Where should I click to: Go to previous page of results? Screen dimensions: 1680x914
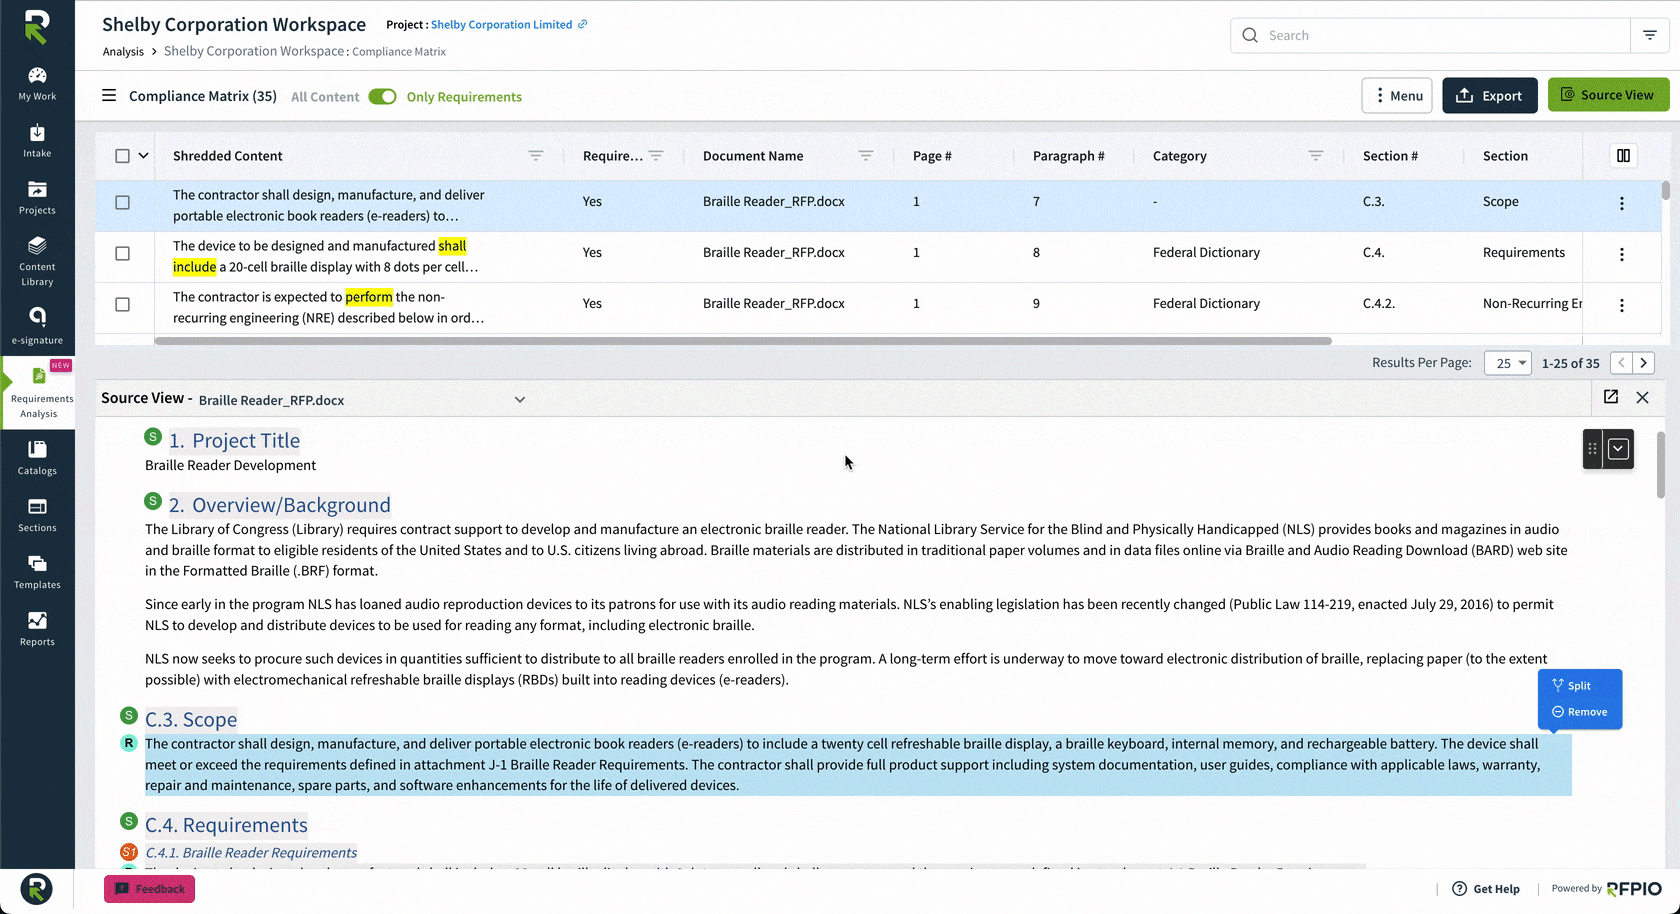(1621, 363)
